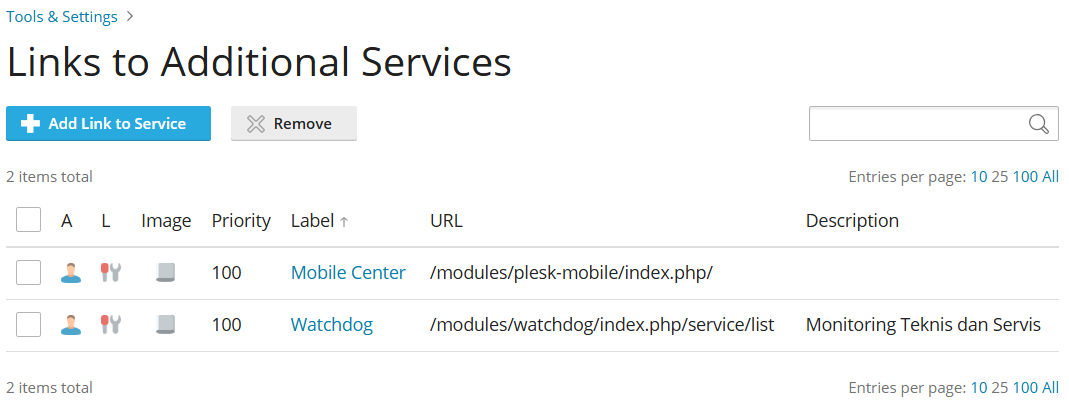Click the tools icon in Watchdog row
Viewport: 1069px width, 405px height.
[110, 325]
